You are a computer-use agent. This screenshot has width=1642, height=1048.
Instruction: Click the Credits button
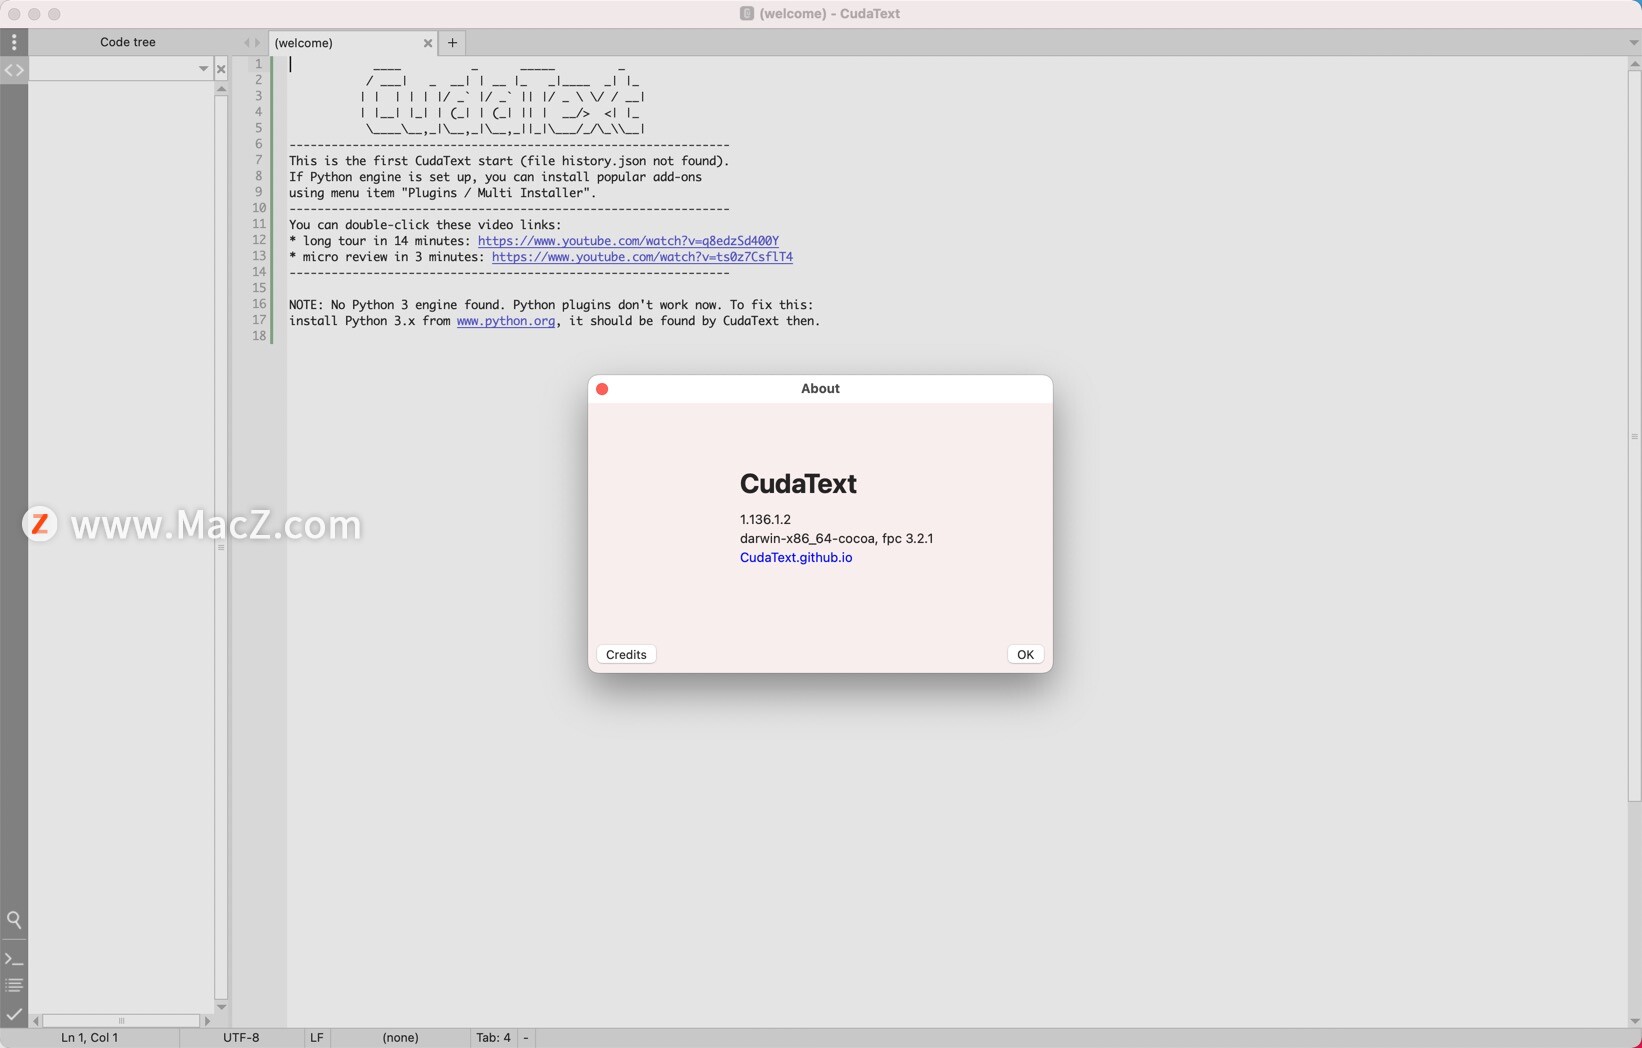pyautogui.click(x=626, y=654)
